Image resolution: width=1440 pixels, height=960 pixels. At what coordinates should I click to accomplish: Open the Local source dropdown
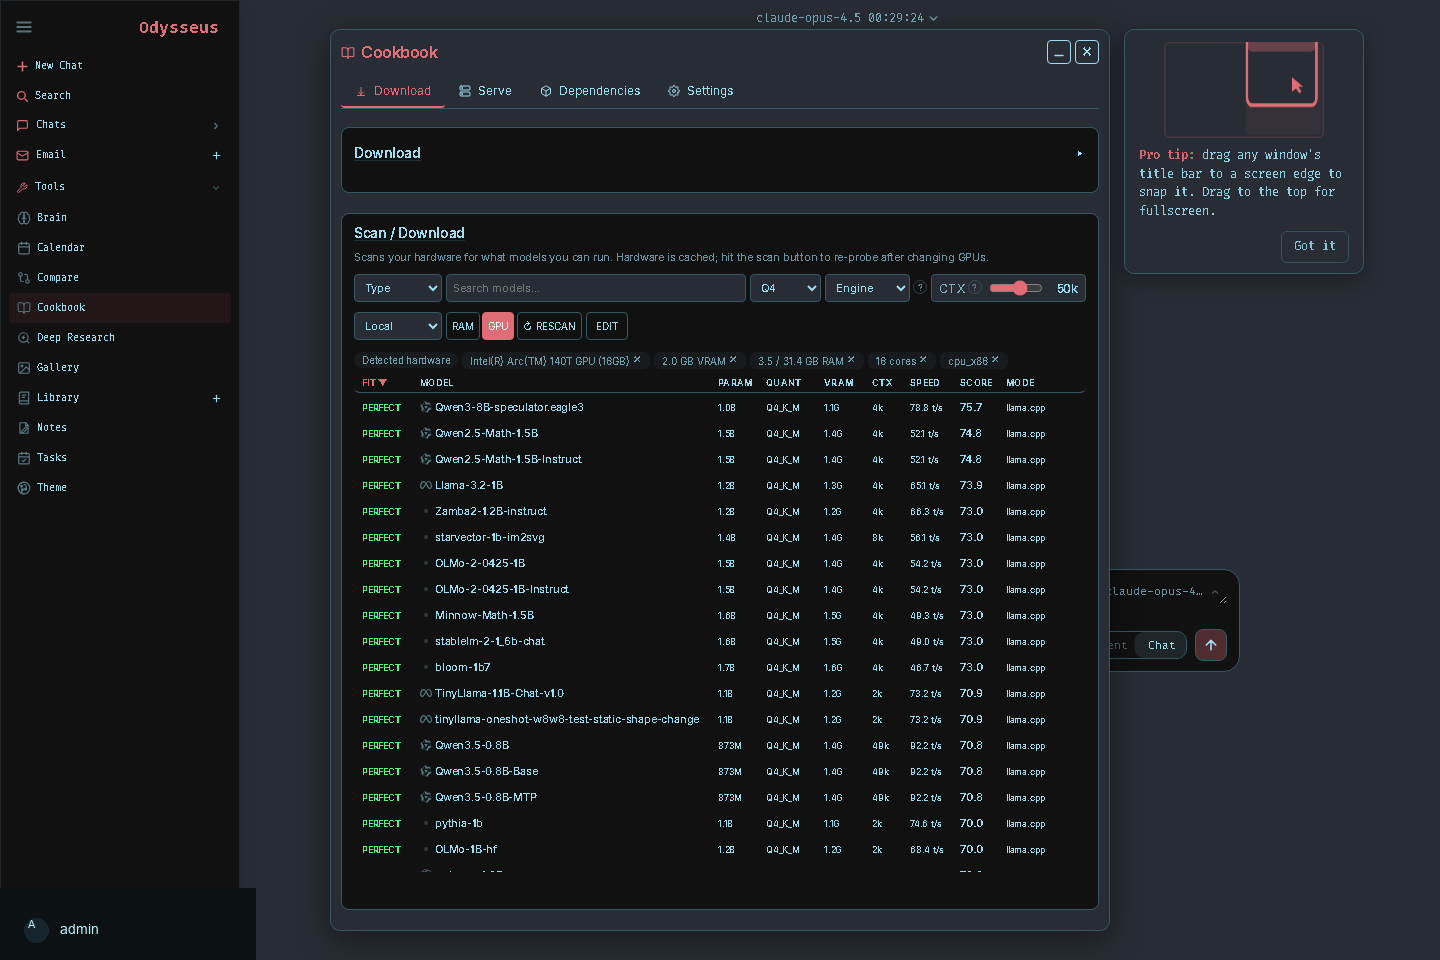[398, 326]
